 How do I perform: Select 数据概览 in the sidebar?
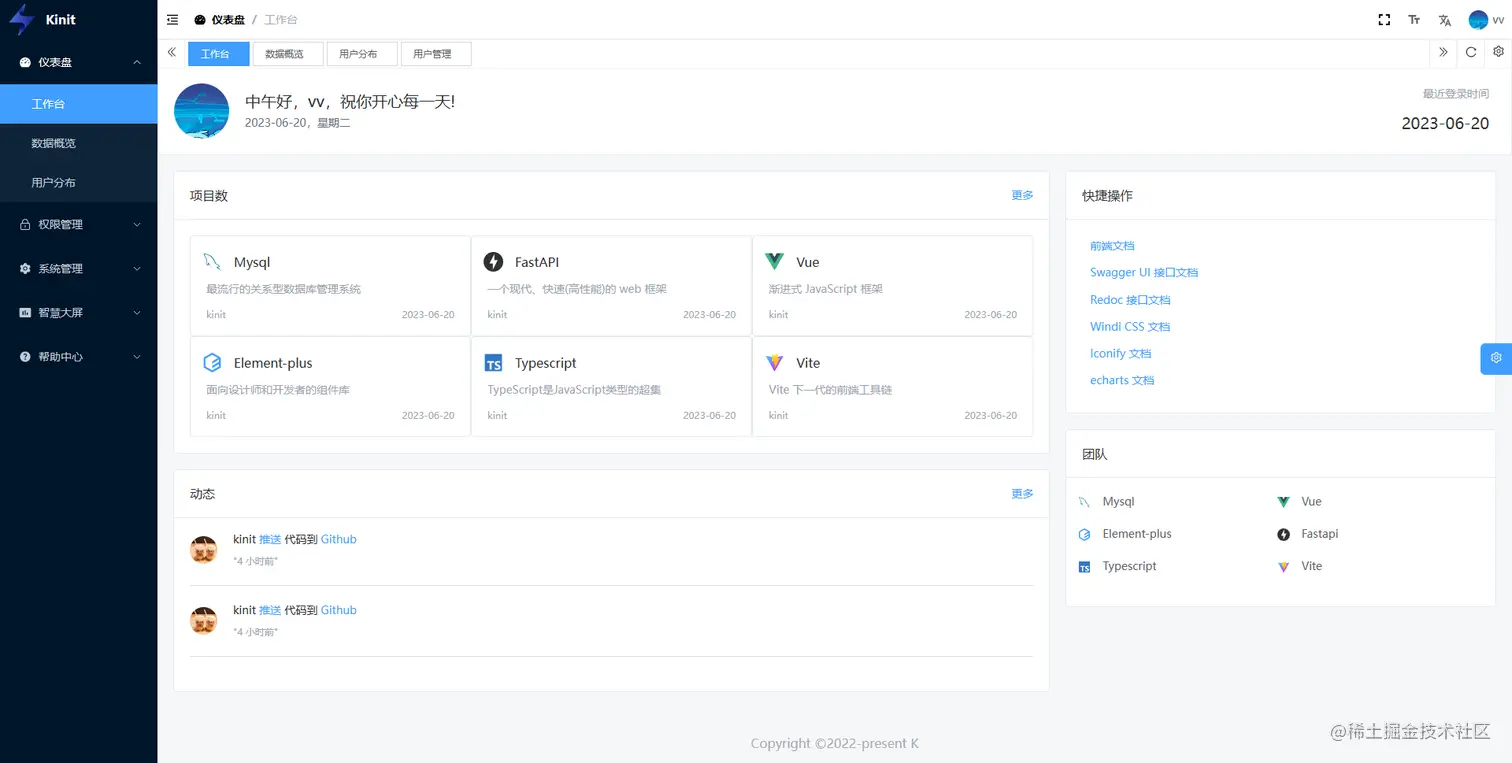coord(79,143)
